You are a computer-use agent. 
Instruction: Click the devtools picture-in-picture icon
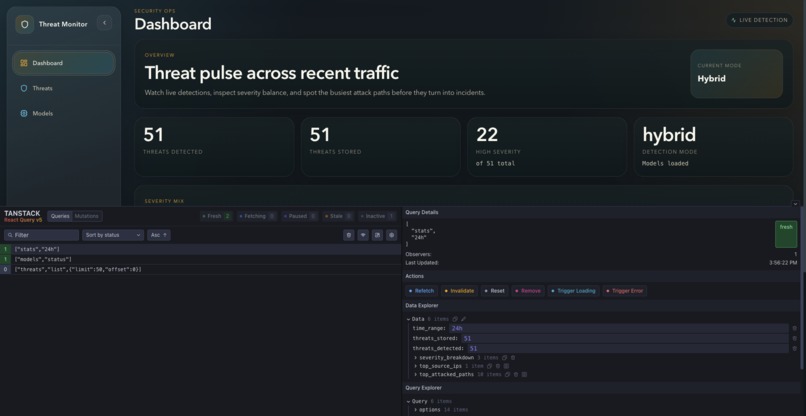point(377,235)
